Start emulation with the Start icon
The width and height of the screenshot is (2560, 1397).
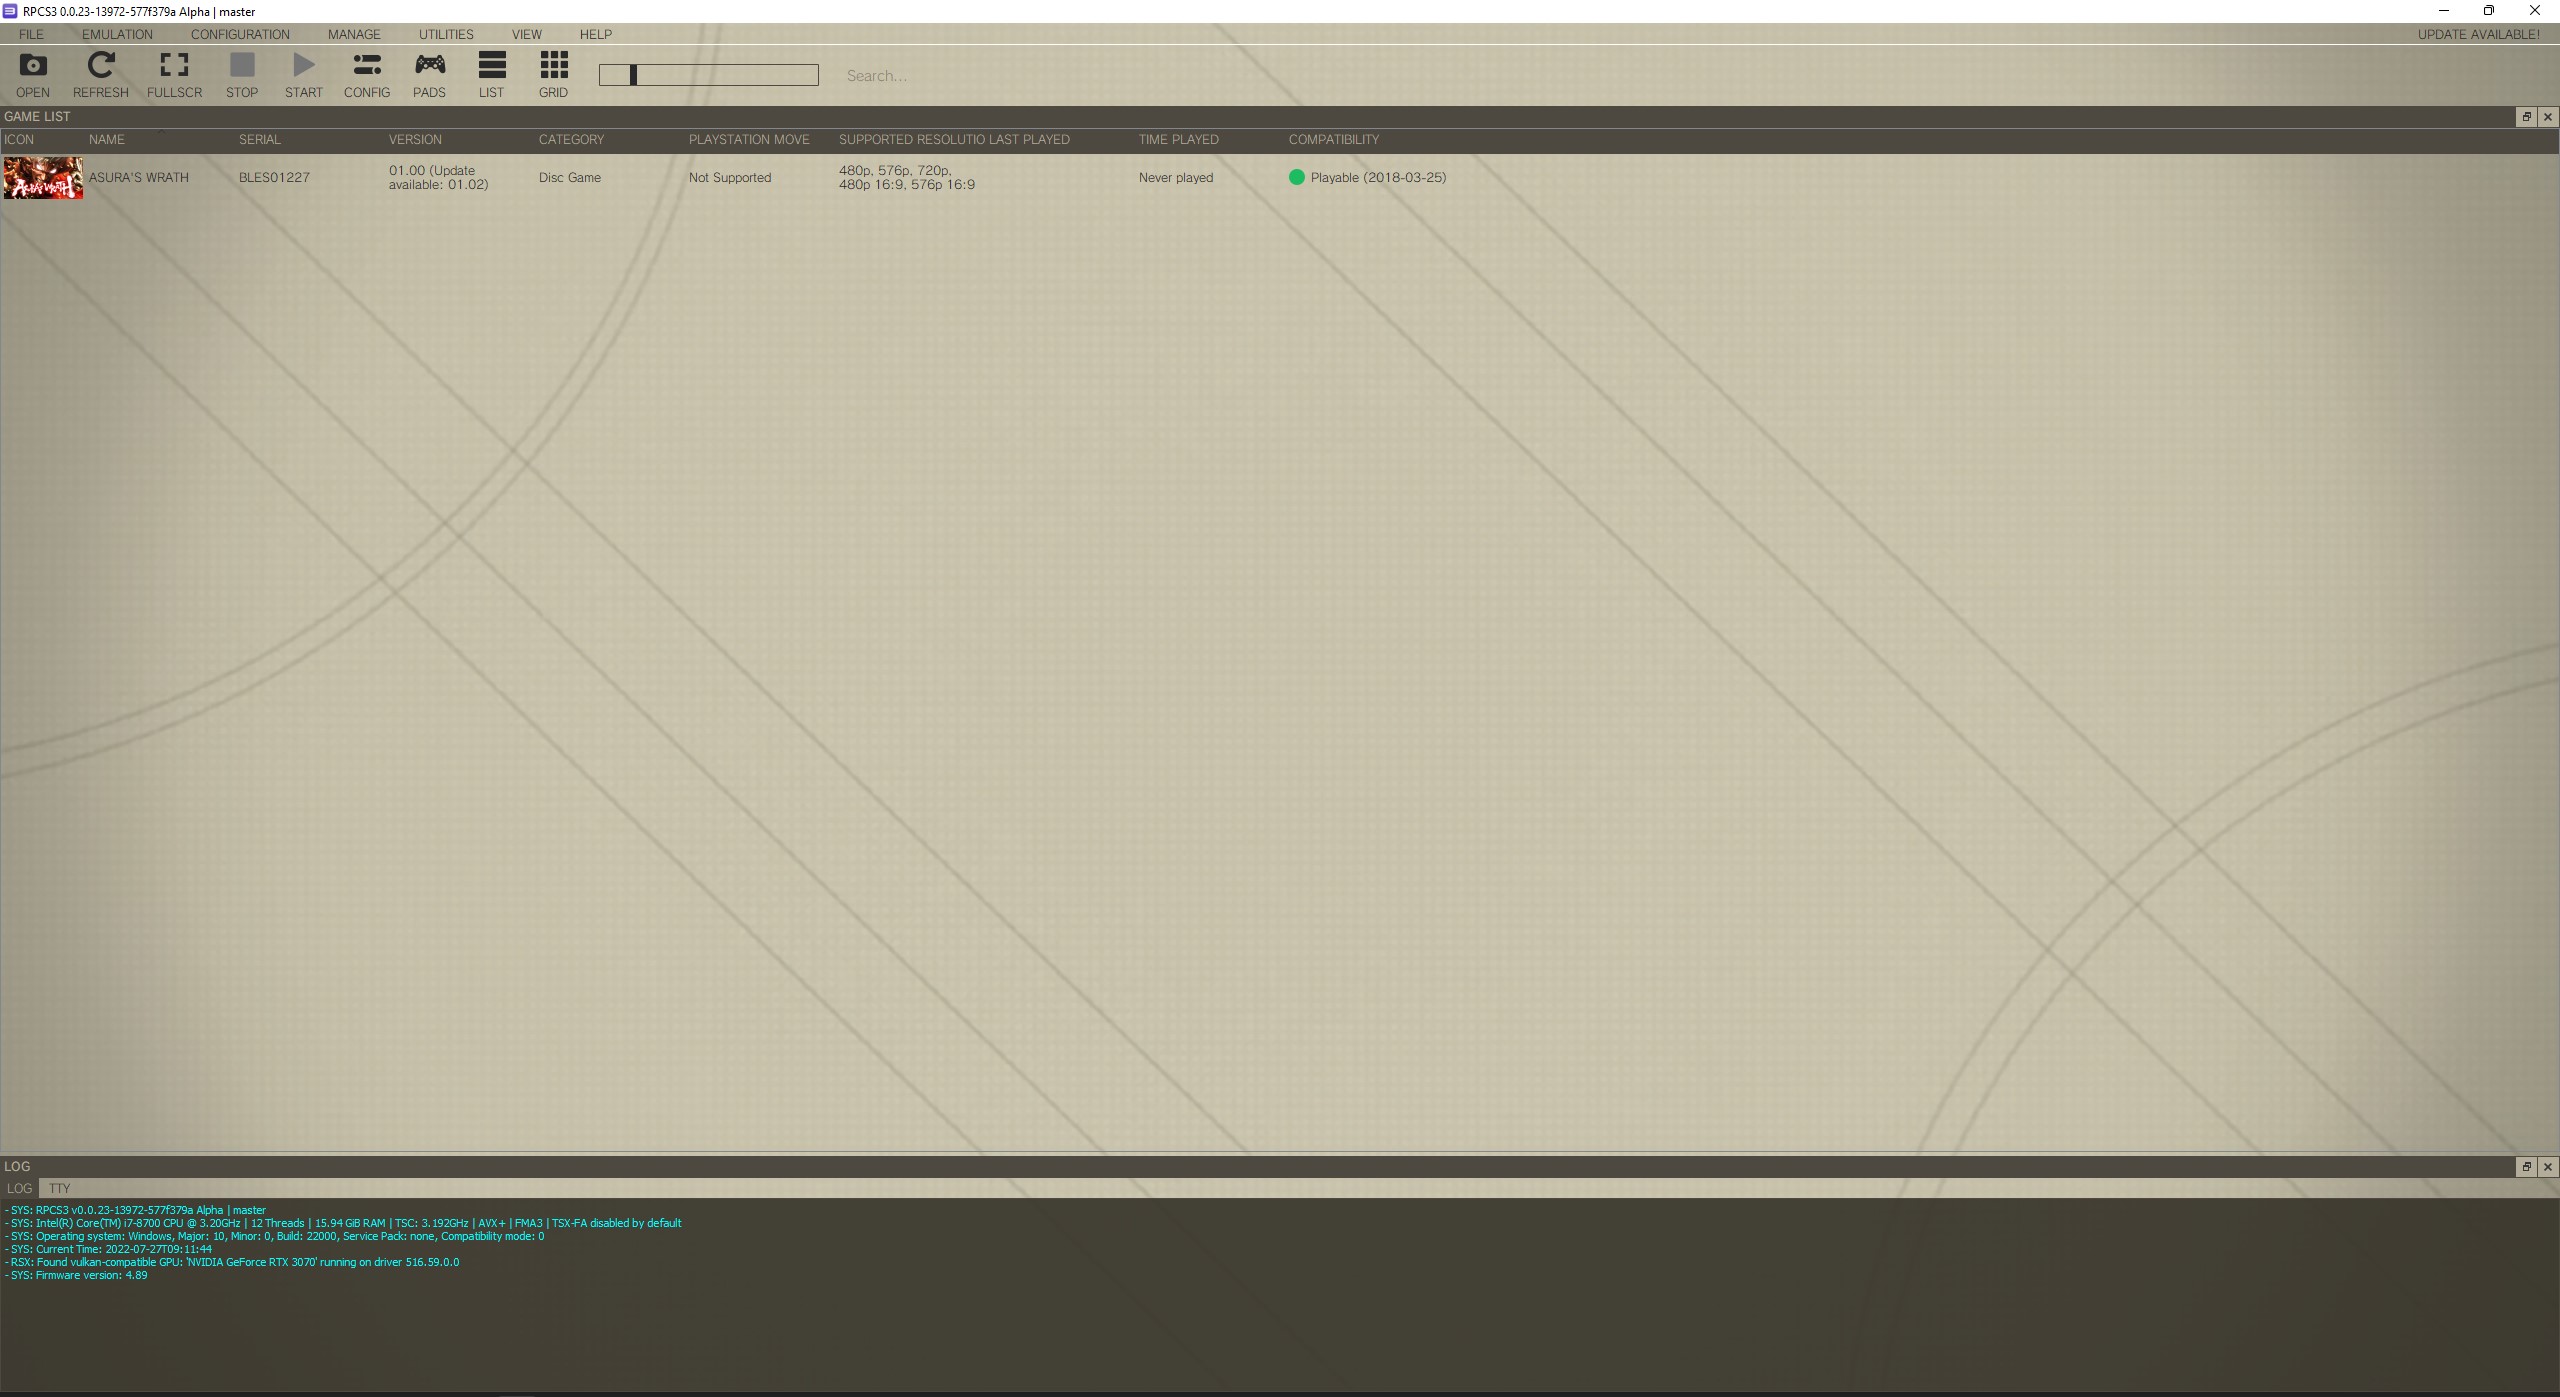[303, 75]
